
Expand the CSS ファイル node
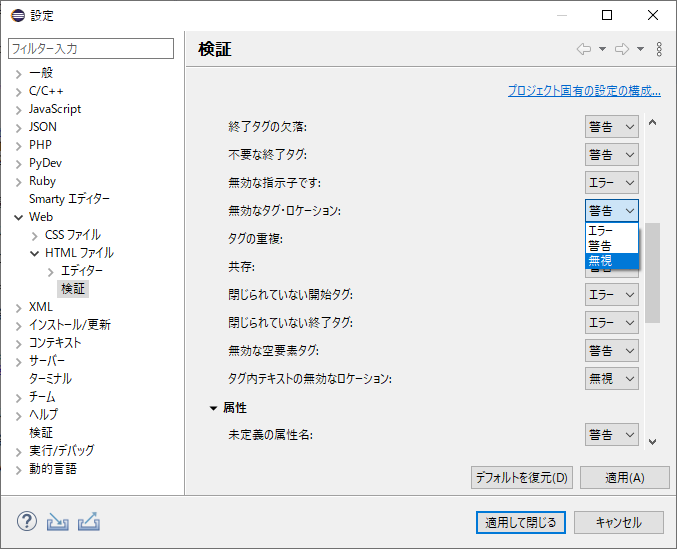tap(35, 236)
